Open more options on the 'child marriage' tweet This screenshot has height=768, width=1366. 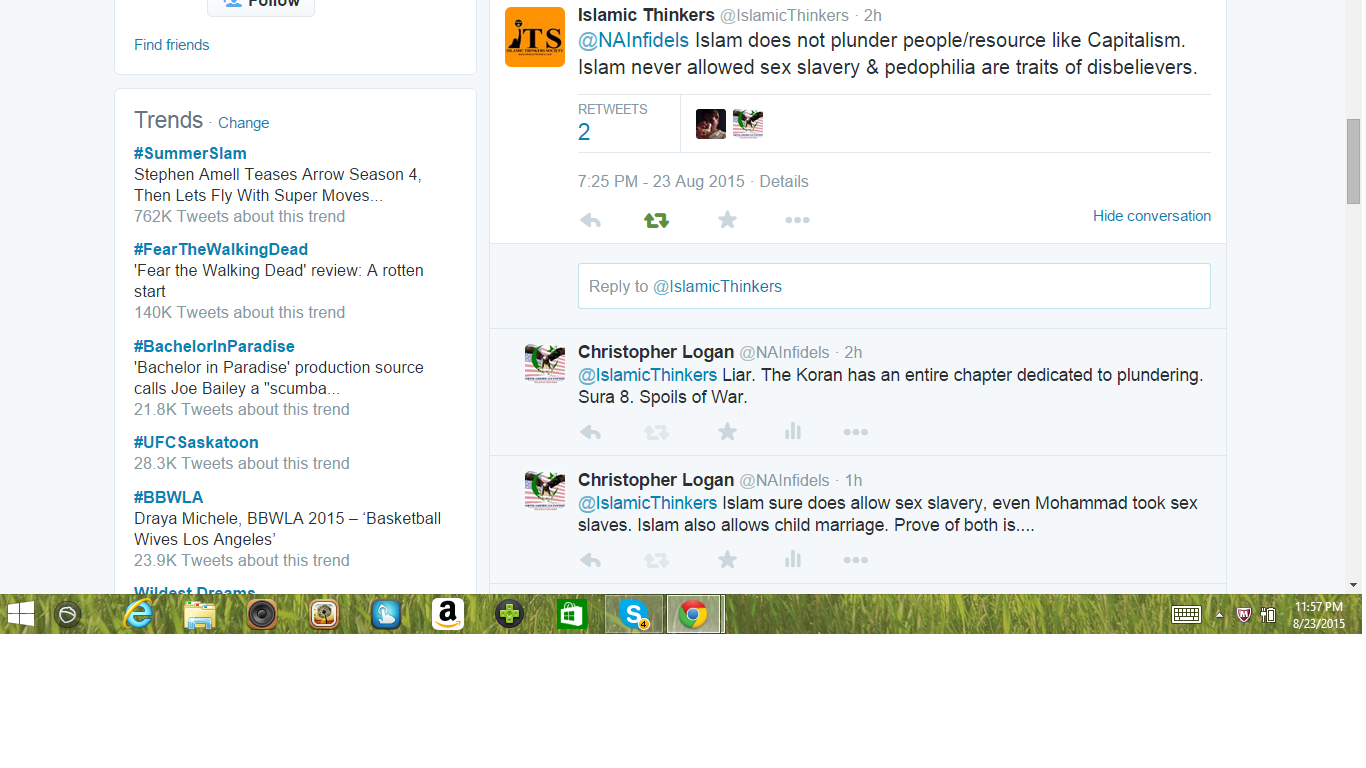855,560
